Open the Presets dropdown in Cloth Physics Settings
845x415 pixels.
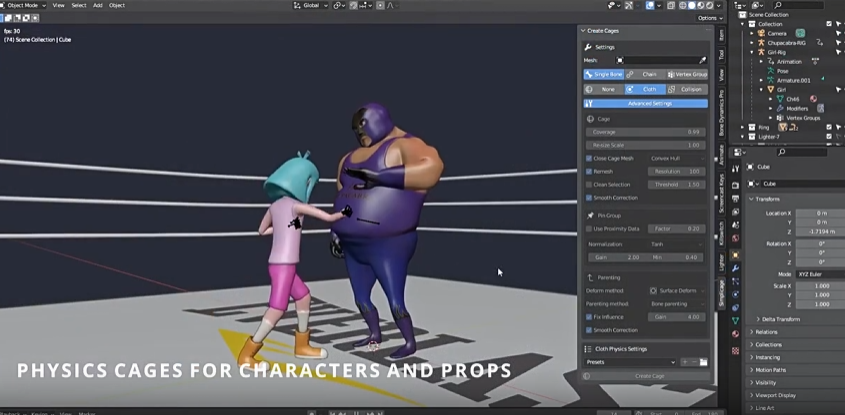click(632, 362)
